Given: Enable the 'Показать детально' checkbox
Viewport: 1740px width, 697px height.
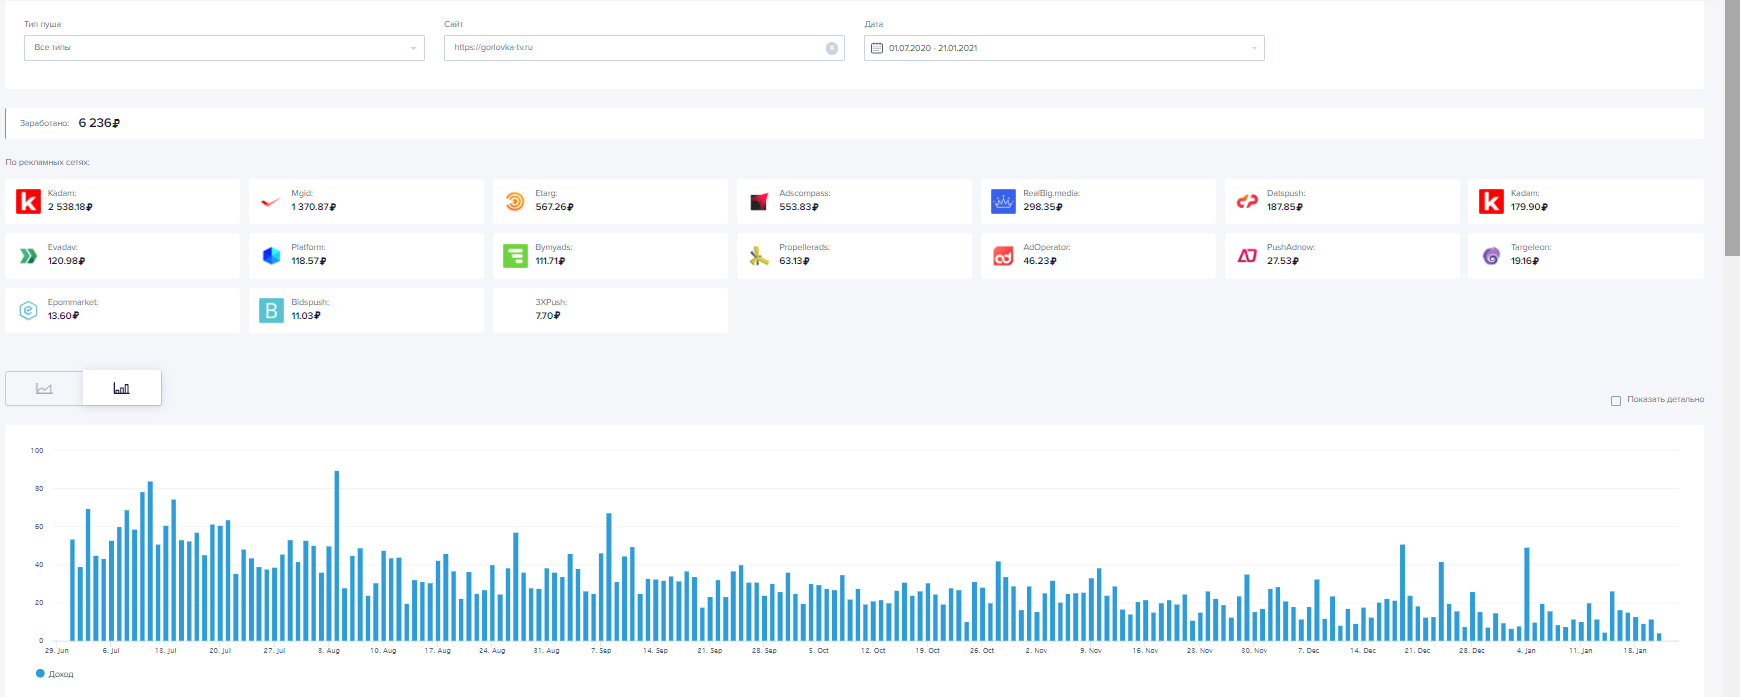Looking at the screenshot, I should click(x=1615, y=400).
